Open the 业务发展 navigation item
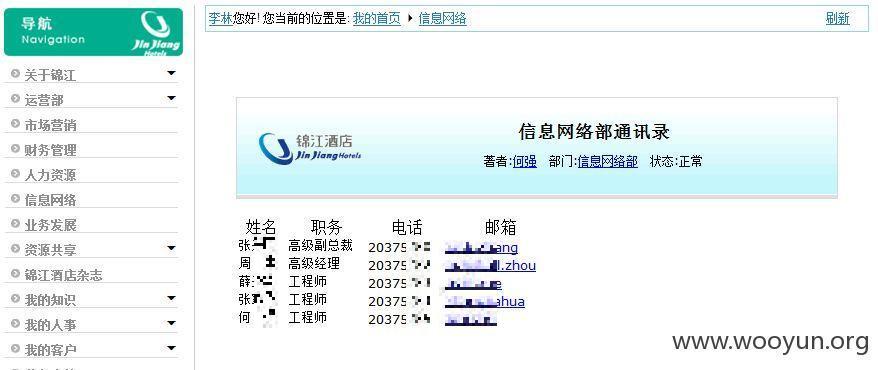Screen dimensions: 878x370 [x=50, y=225]
